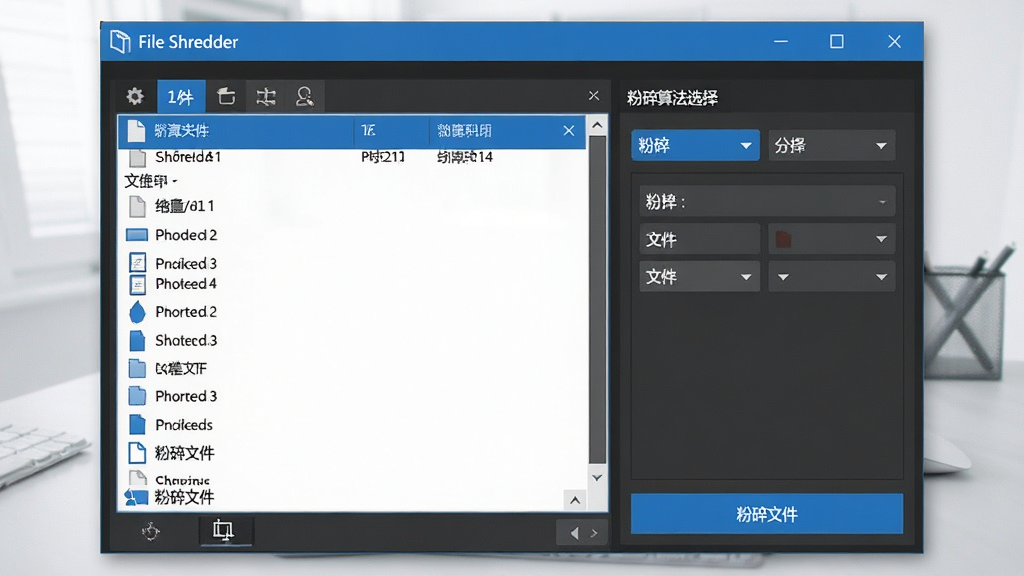This screenshot has width=1024, height=576.
Task: Open the sliders adjustment tab
Action: (266, 97)
